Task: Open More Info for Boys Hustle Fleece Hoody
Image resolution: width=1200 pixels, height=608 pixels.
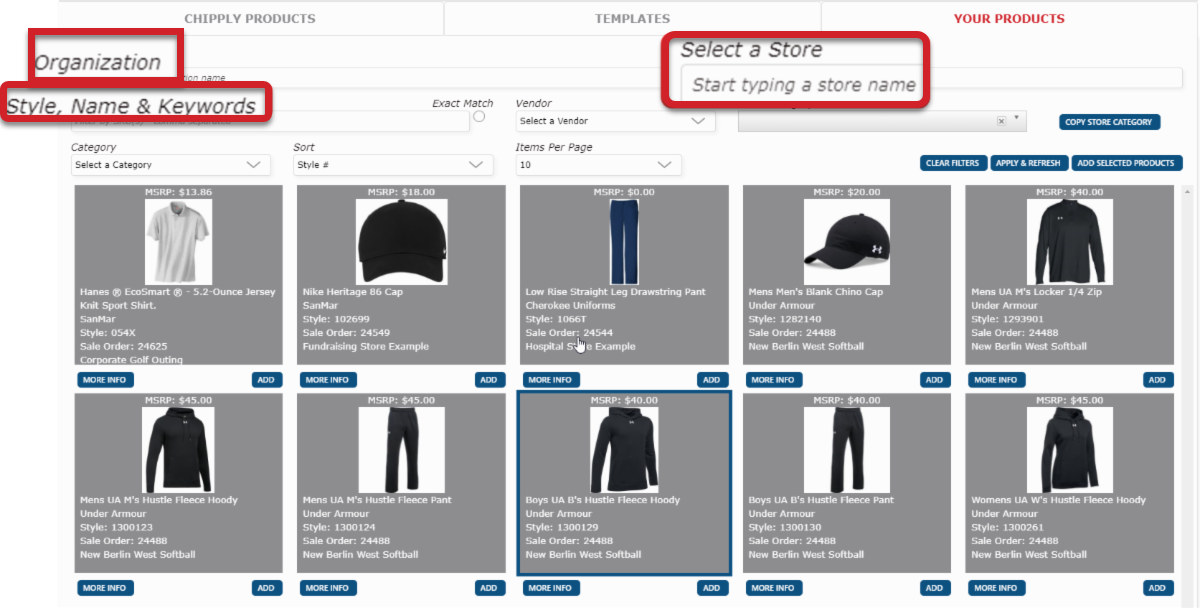Action: [550, 588]
